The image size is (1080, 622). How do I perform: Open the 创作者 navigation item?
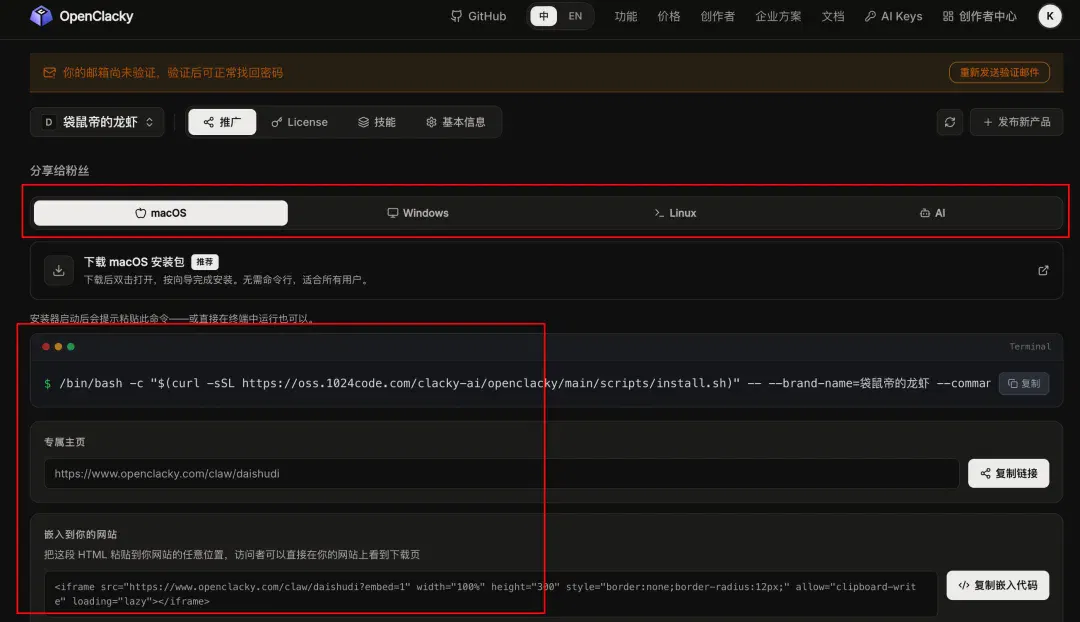click(717, 16)
